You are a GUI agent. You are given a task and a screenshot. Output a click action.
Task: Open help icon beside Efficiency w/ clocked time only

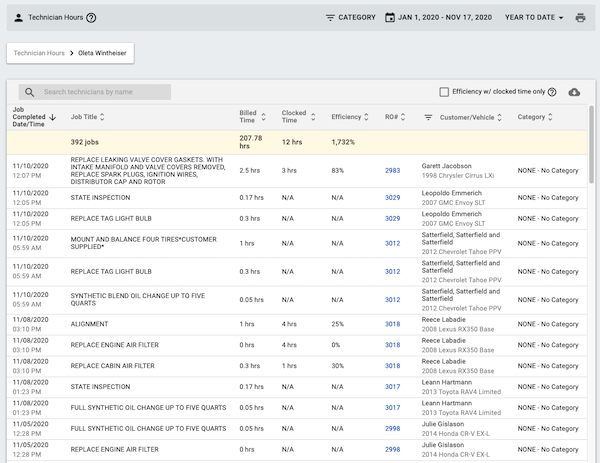click(x=552, y=92)
